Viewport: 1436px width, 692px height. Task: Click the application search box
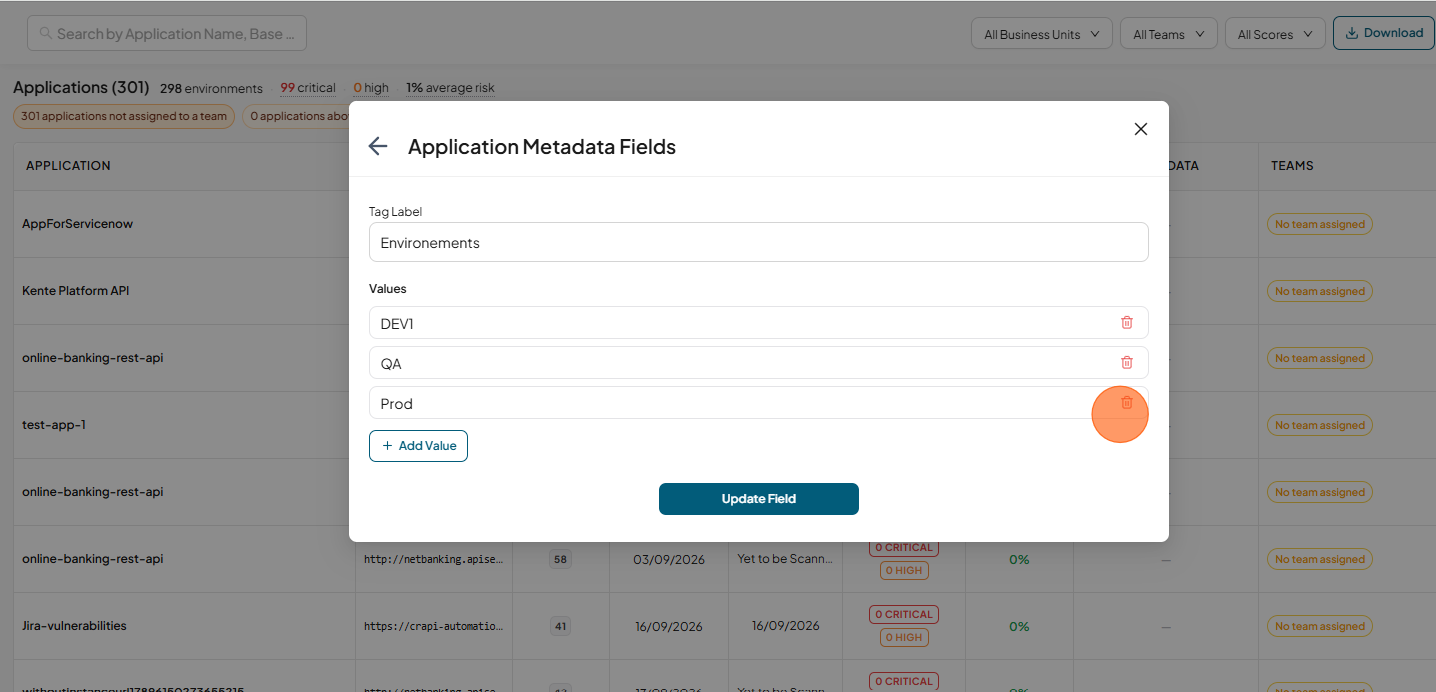[x=167, y=33]
